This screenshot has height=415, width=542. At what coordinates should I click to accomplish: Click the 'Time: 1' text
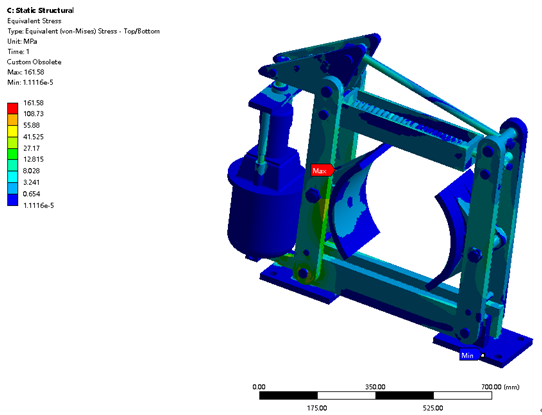tap(18, 51)
